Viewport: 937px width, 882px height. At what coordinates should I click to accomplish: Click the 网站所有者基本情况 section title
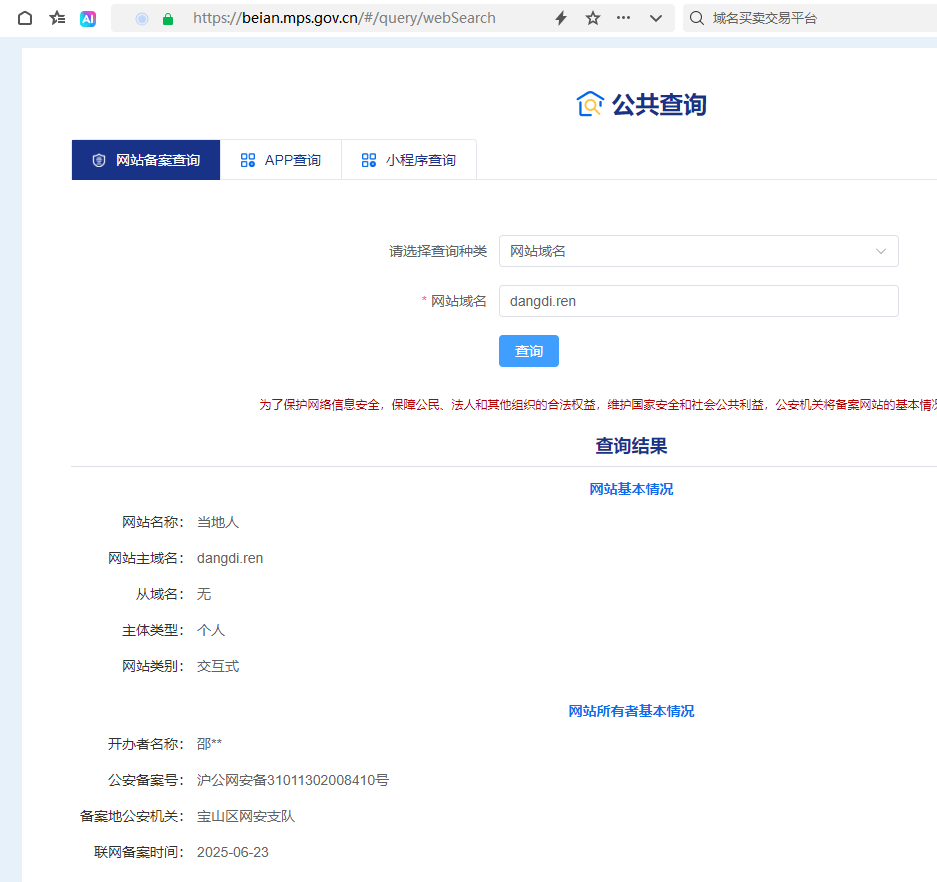(x=631, y=711)
